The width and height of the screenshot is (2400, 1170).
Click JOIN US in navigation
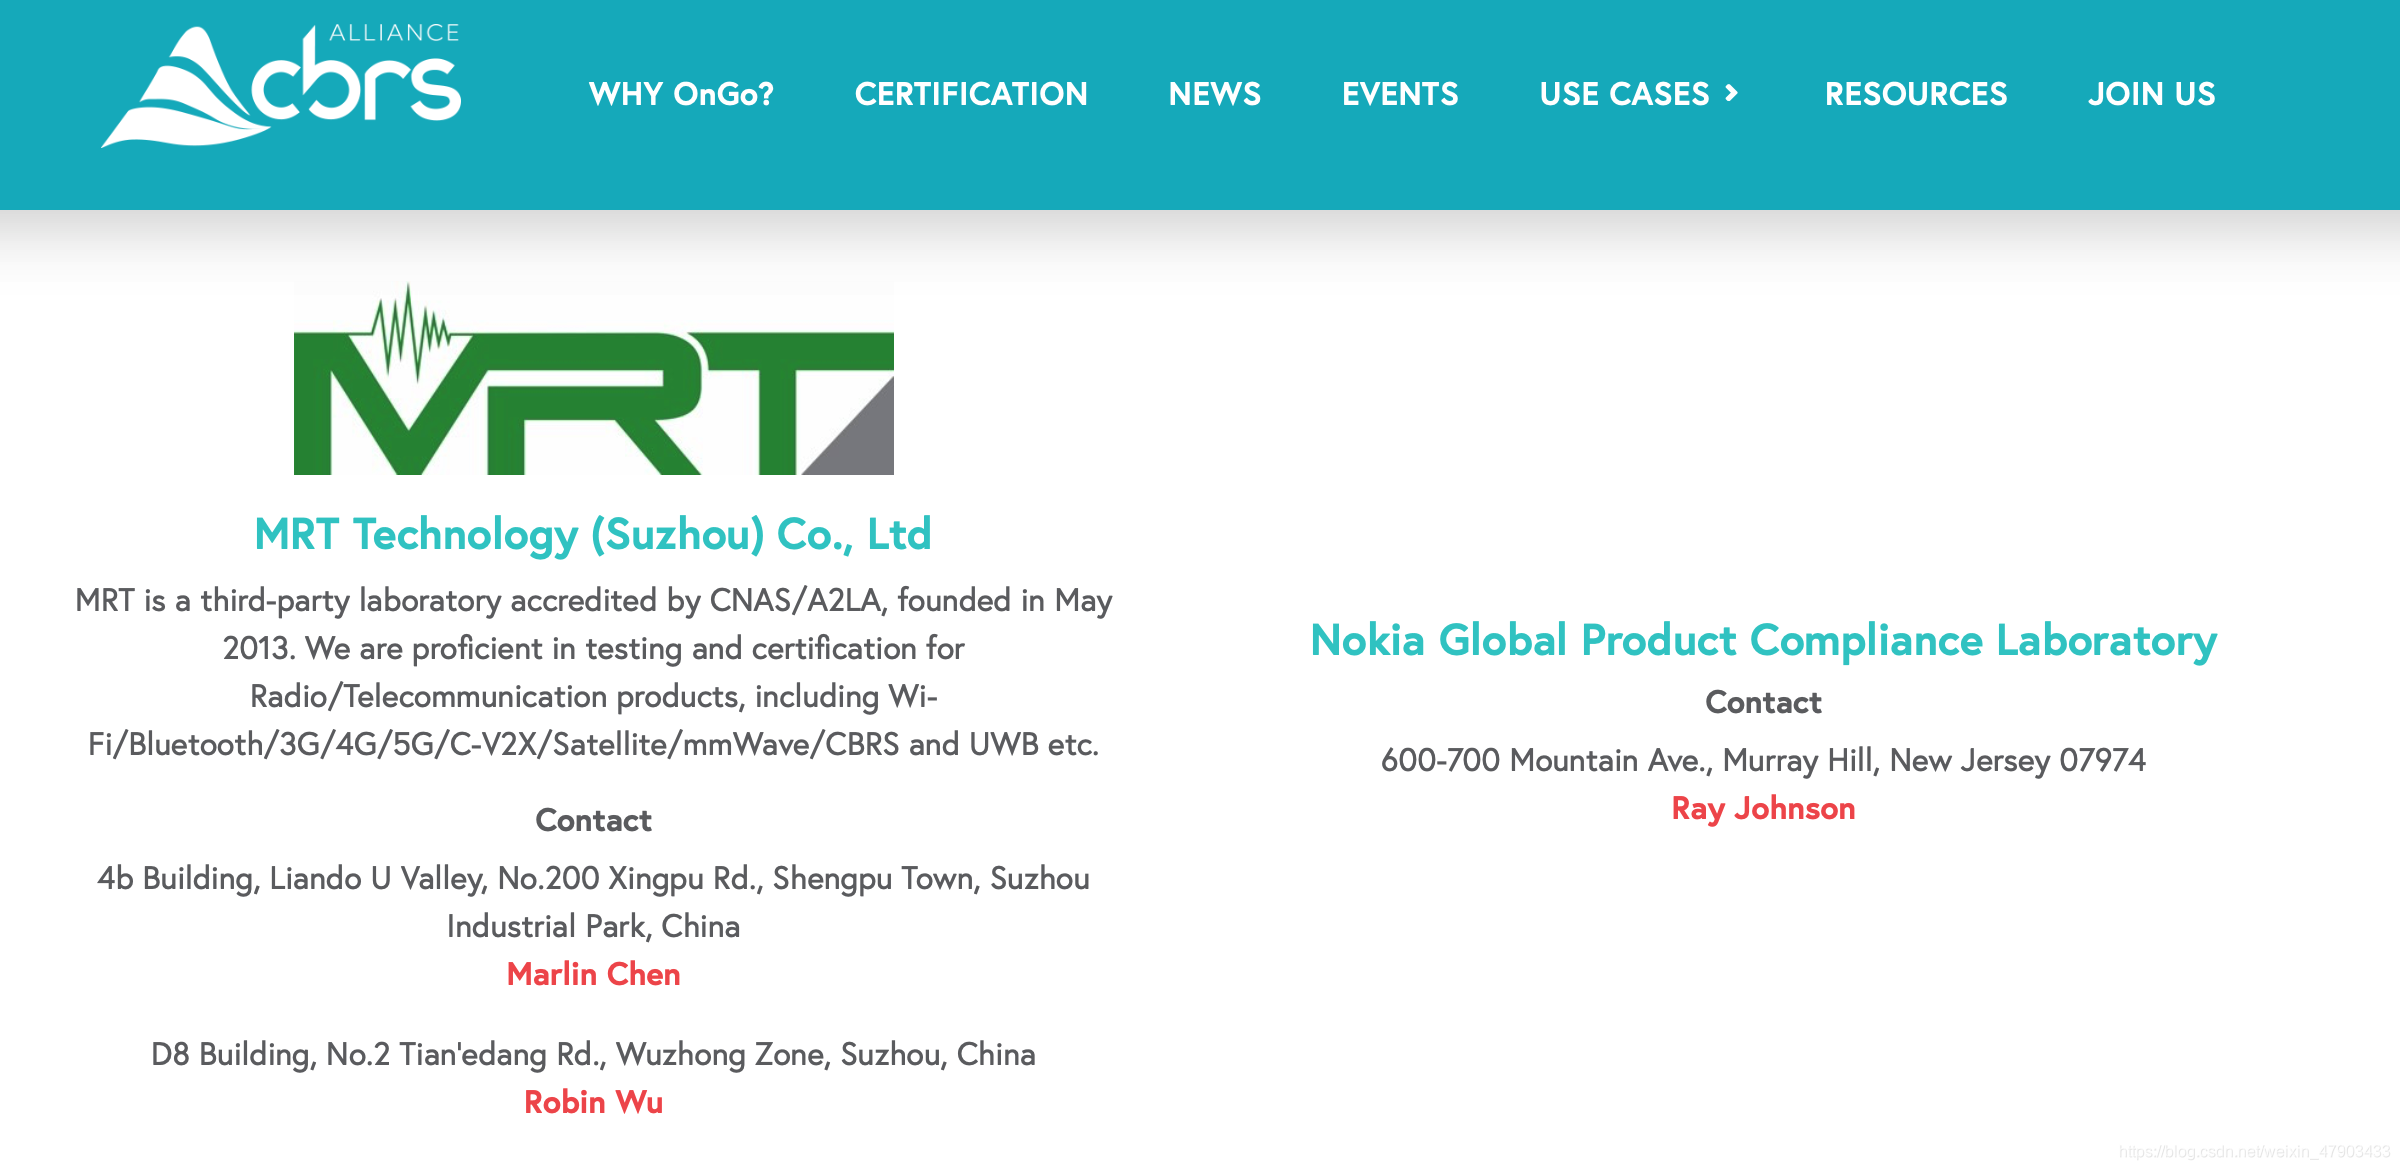coord(2151,94)
